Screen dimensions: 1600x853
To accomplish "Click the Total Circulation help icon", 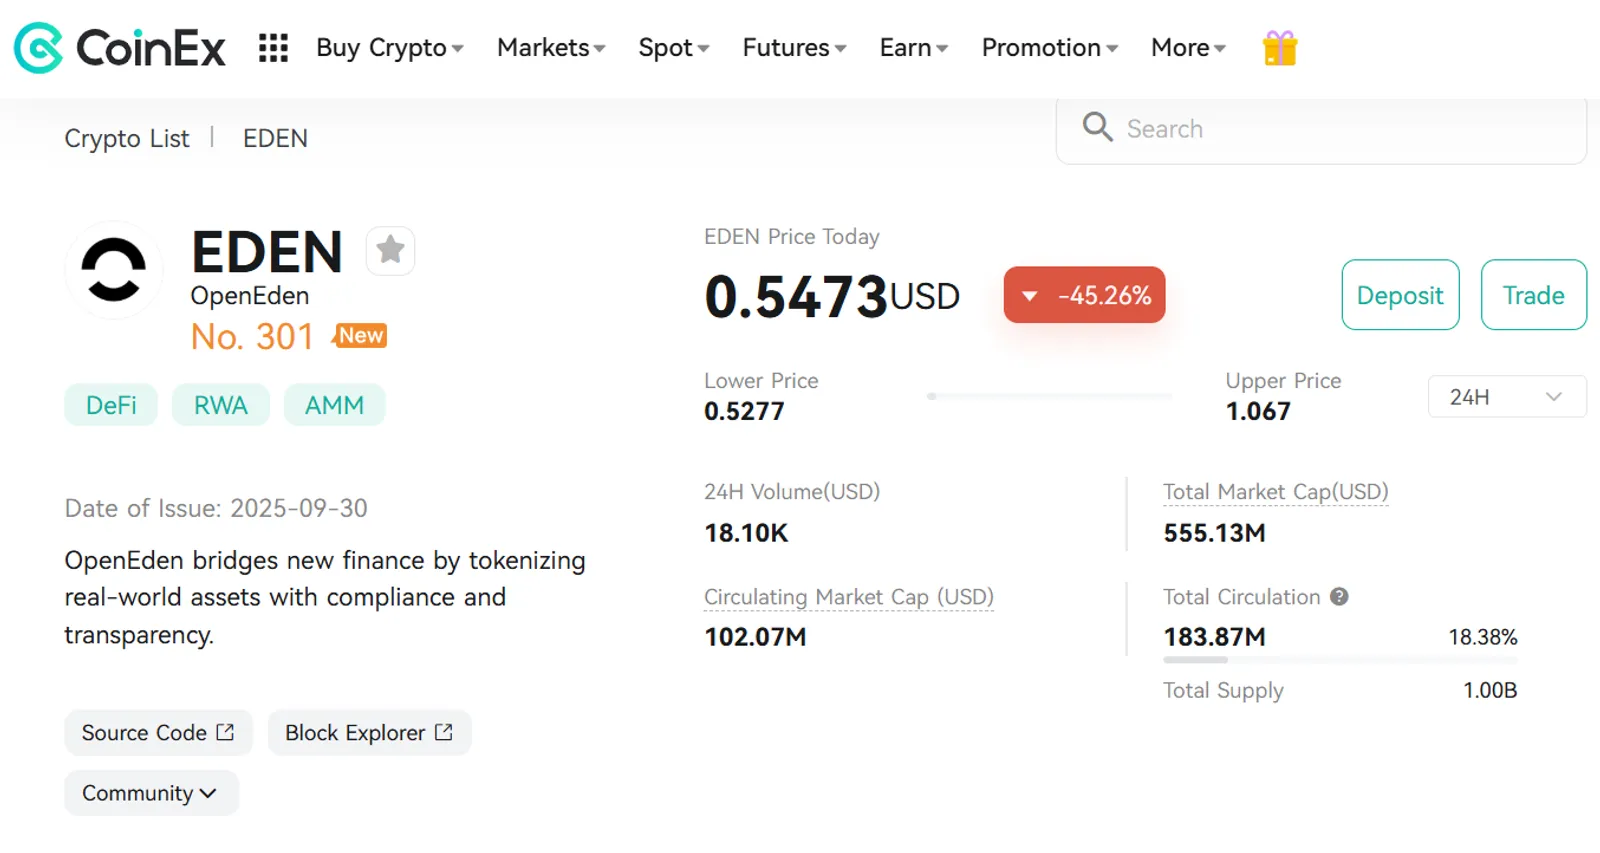I will pyautogui.click(x=1339, y=596).
